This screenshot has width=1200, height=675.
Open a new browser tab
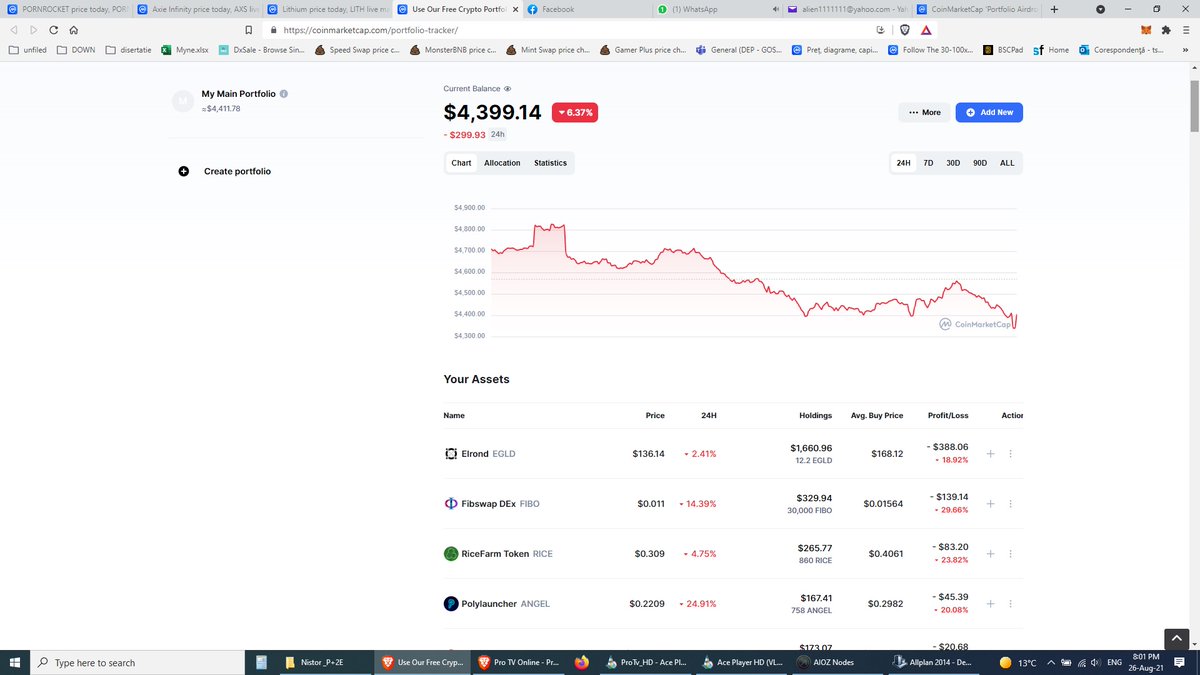coord(1054,9)
